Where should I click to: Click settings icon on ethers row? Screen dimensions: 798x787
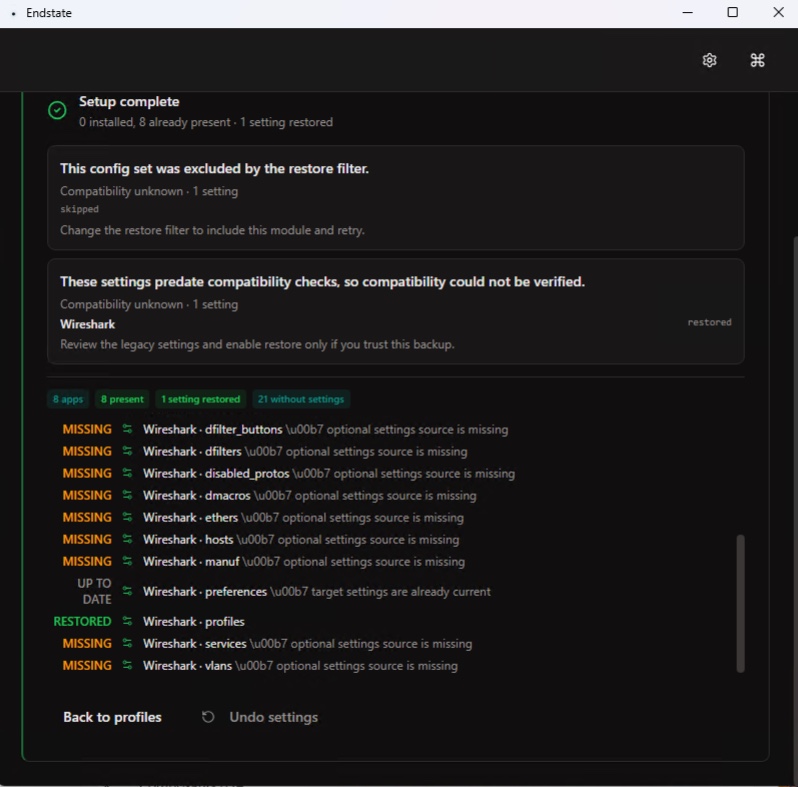127,517
